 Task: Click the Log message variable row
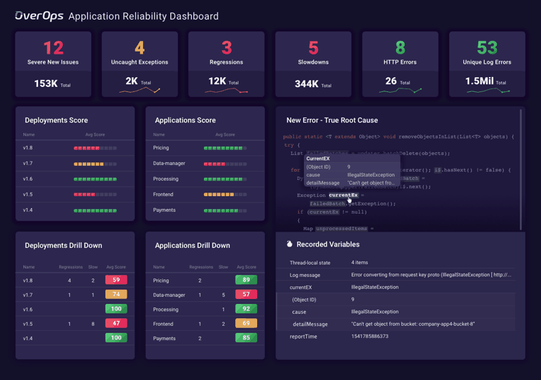[400, 275]
